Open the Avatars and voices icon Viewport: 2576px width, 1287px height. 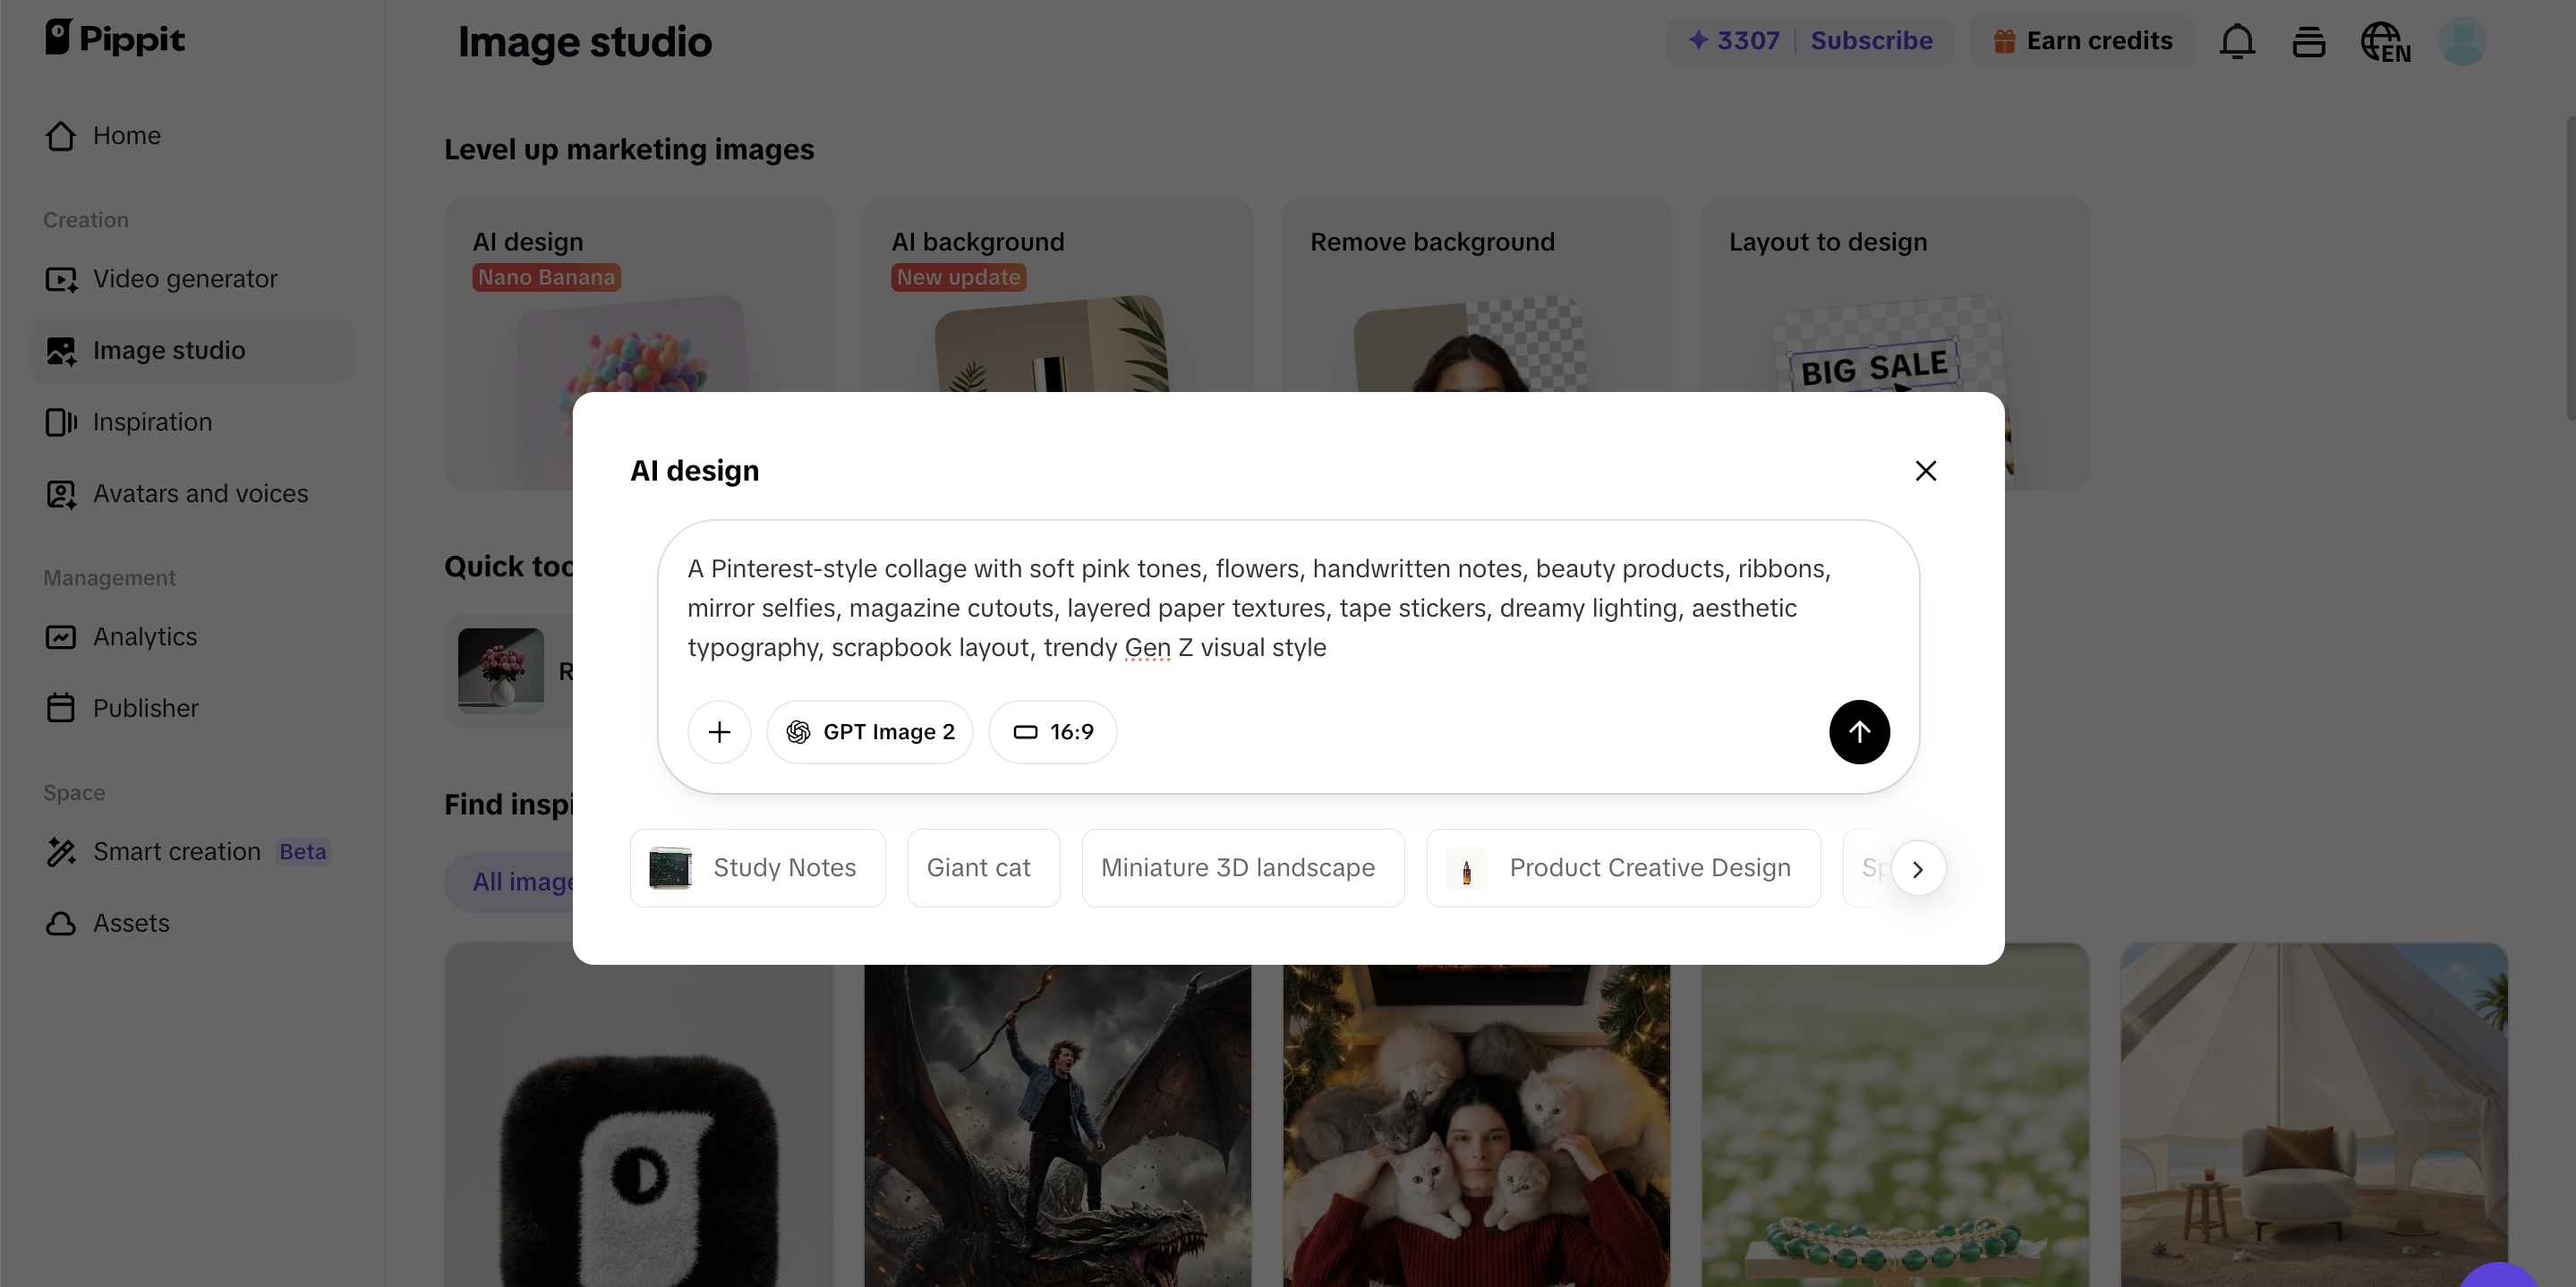point(61,494)
